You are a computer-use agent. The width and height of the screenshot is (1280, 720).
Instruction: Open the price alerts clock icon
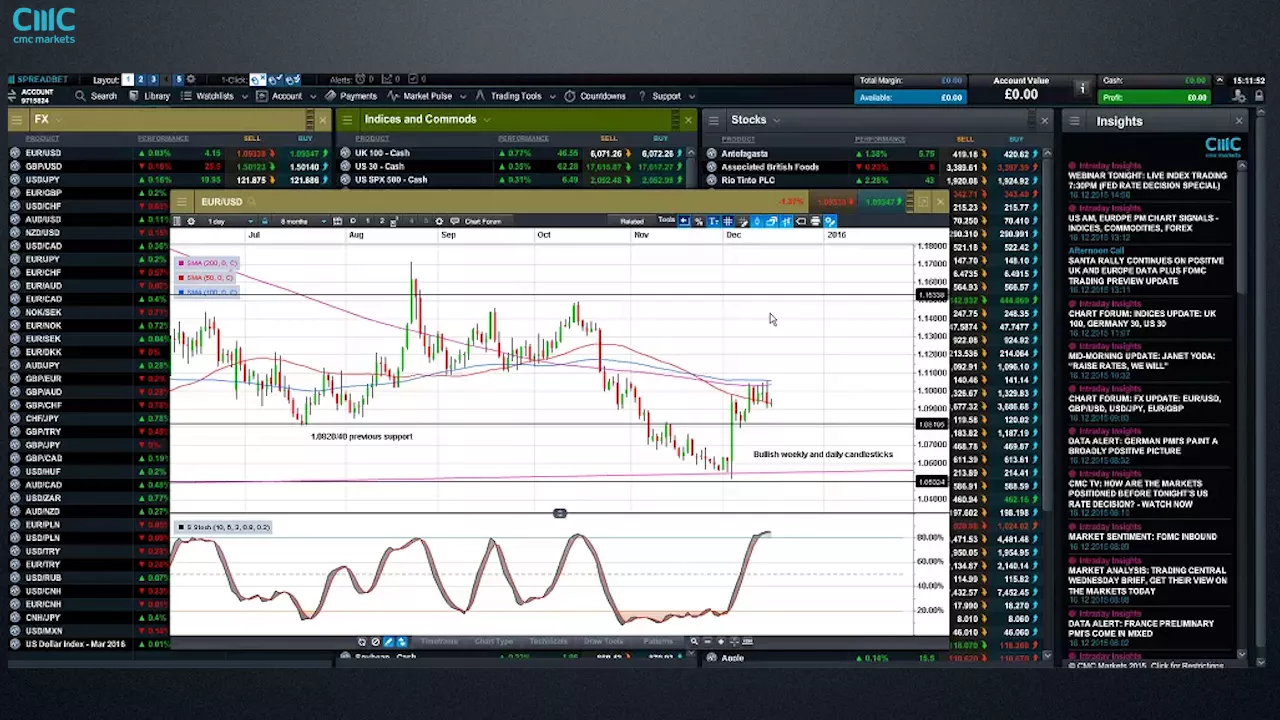pyautogui.click(x=360, y=79)
